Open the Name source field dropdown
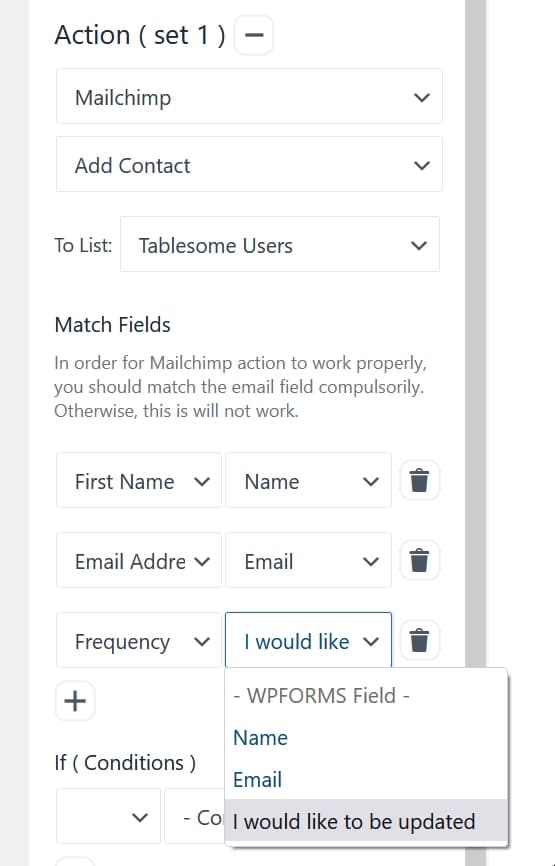 (x=308, y=480)
